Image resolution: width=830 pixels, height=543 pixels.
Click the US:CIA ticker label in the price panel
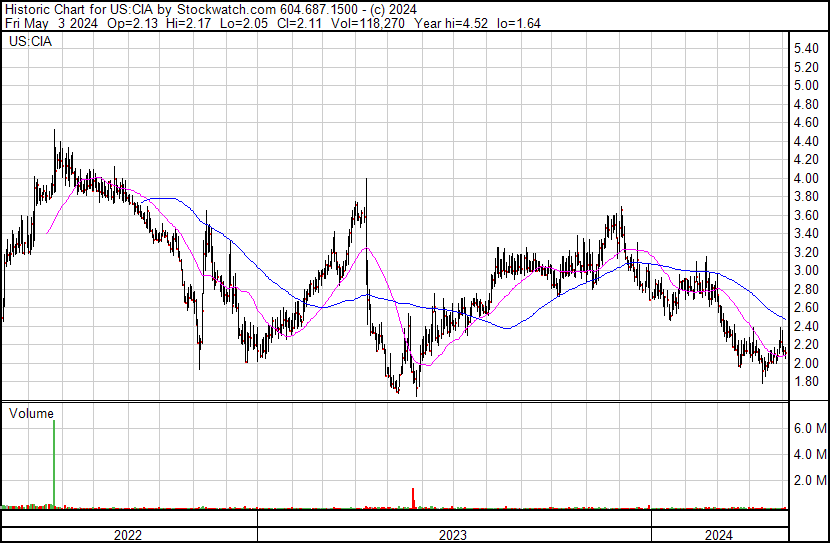[x=29, y=42]
